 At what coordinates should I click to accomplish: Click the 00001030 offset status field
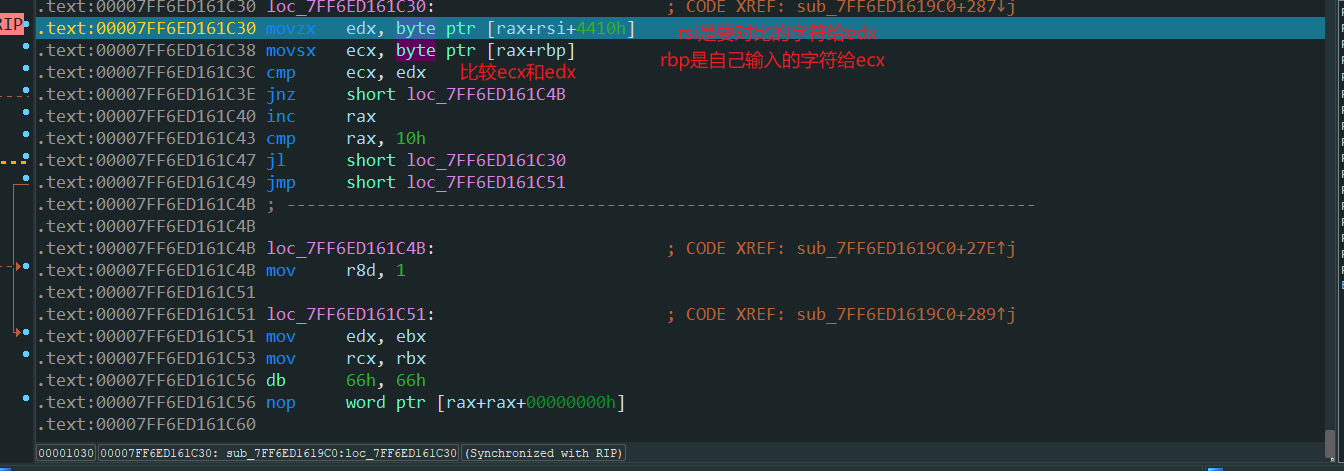[x=66, y=453]
